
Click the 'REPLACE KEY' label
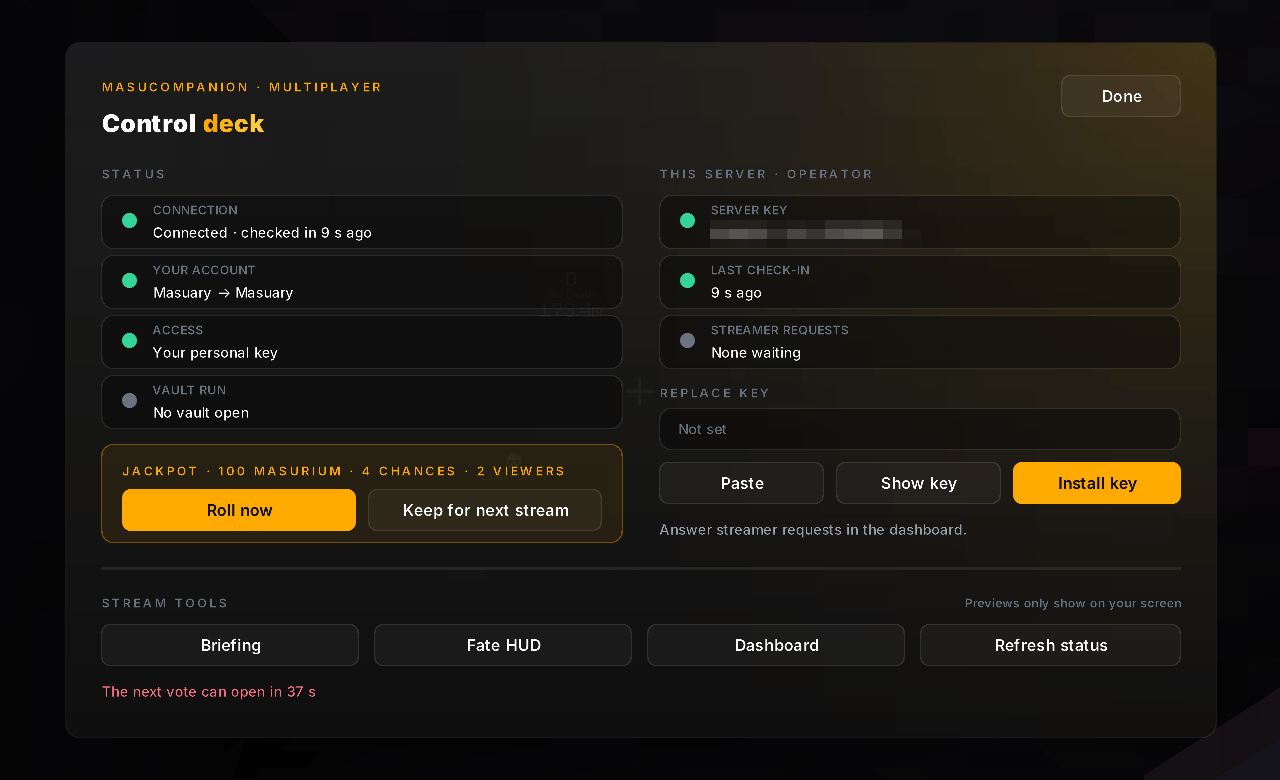coord(715,393)
